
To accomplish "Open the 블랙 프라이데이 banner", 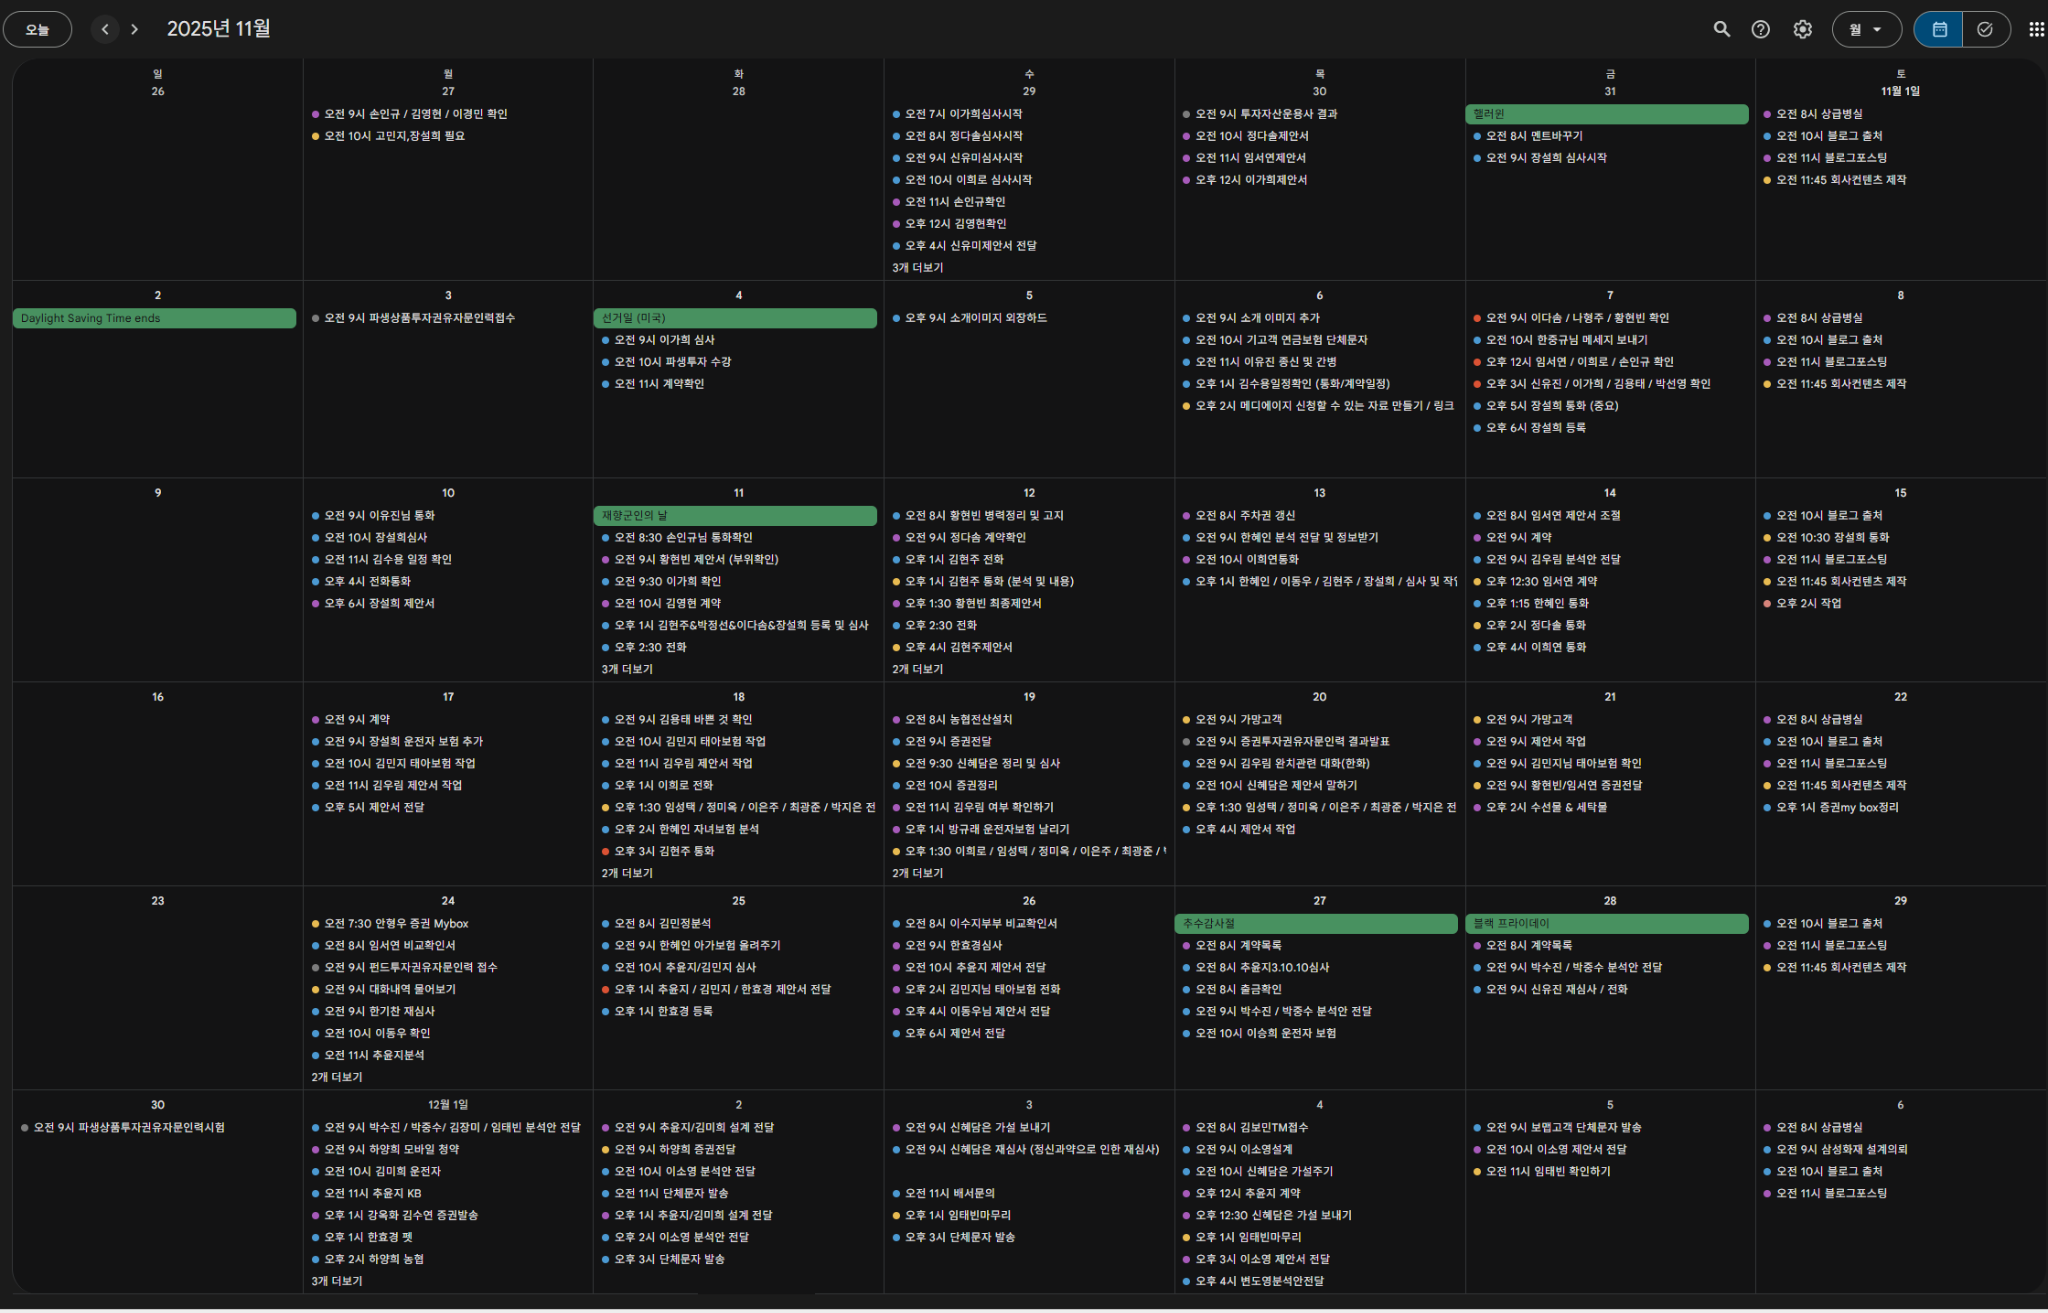I will coord(1606,924).
